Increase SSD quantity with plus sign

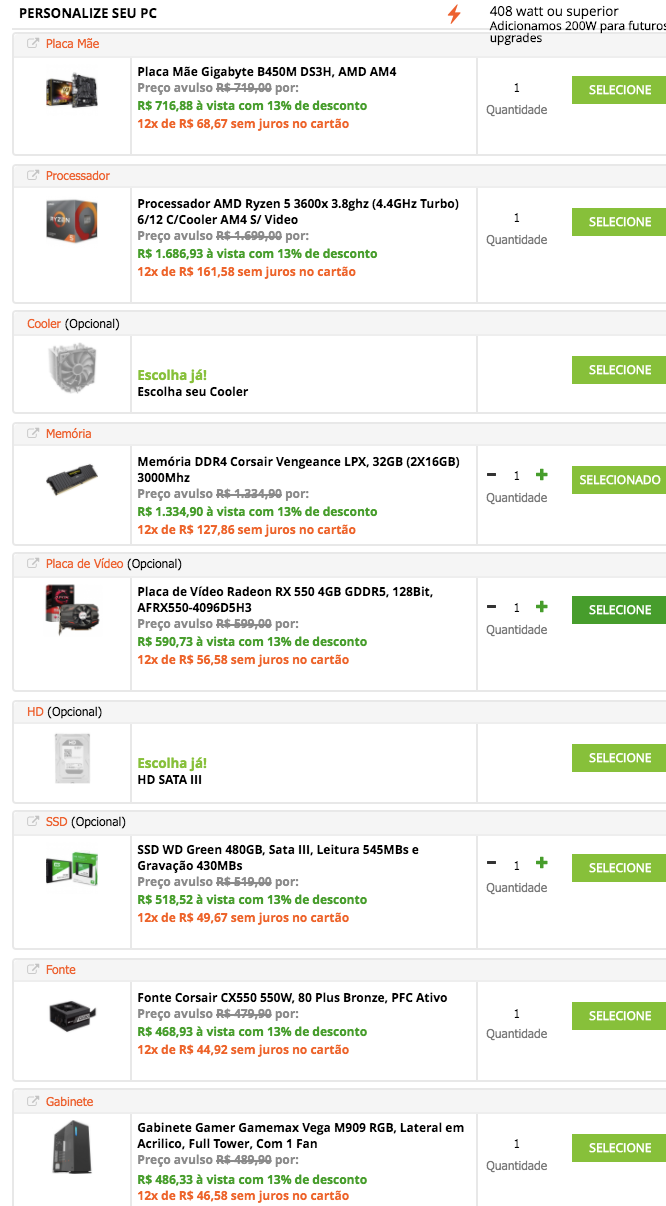pos(542,863)
